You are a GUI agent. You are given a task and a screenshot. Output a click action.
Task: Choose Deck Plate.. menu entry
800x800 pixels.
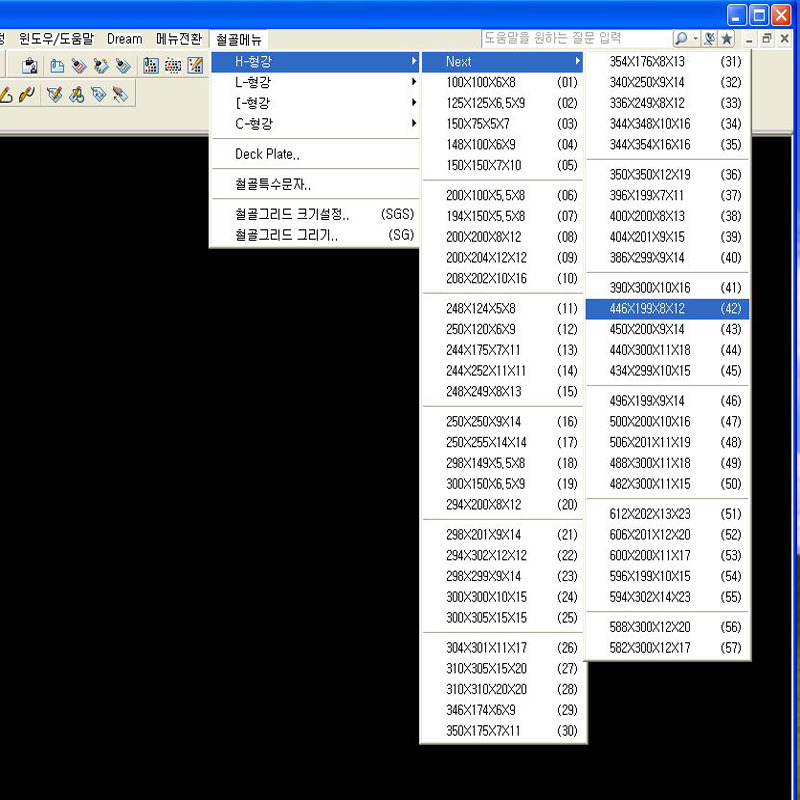(315, 154)
